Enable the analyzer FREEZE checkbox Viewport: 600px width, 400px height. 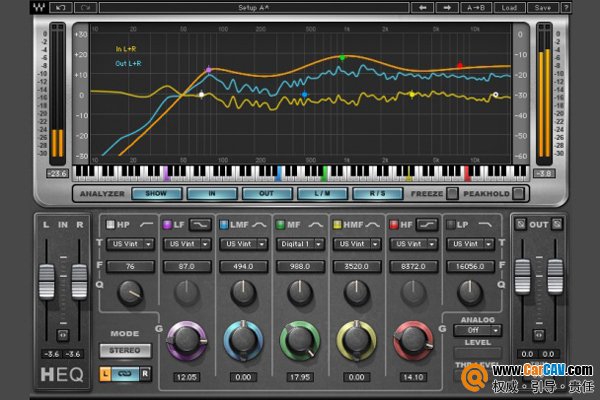point(452,194)
